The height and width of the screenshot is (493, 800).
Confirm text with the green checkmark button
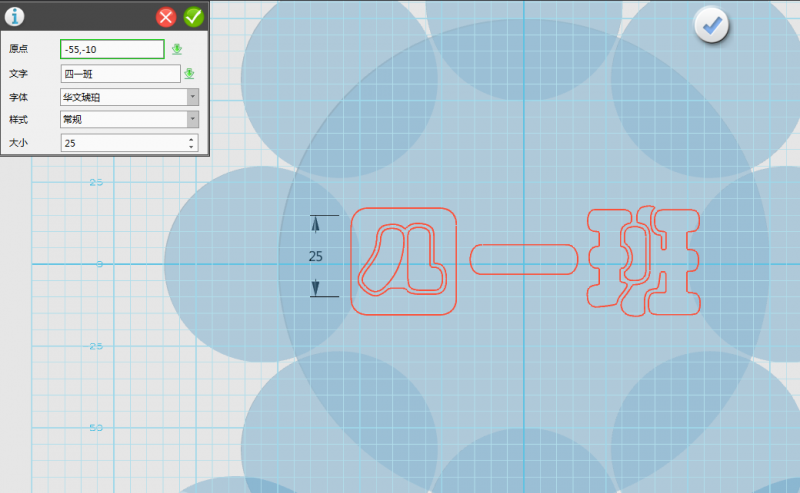(x=193, y=17)
